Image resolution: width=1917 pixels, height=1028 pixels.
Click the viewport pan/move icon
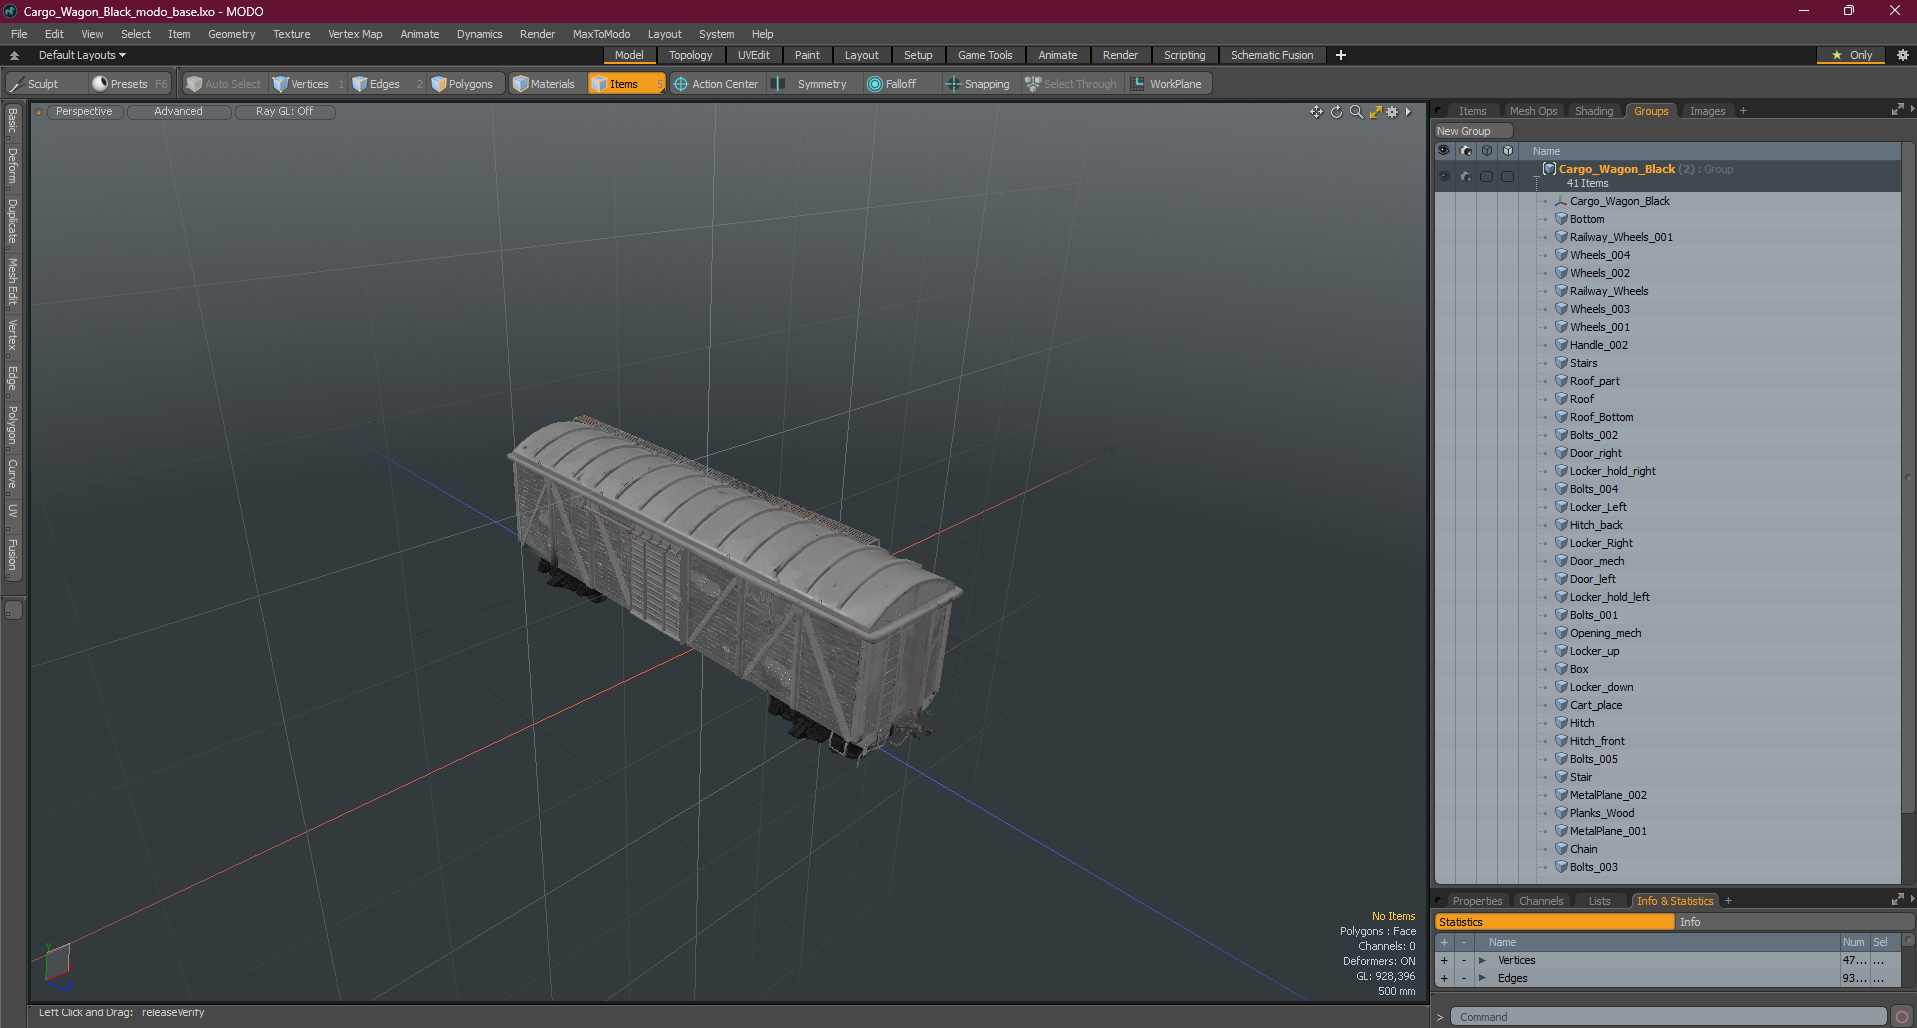coord(1316,112)
